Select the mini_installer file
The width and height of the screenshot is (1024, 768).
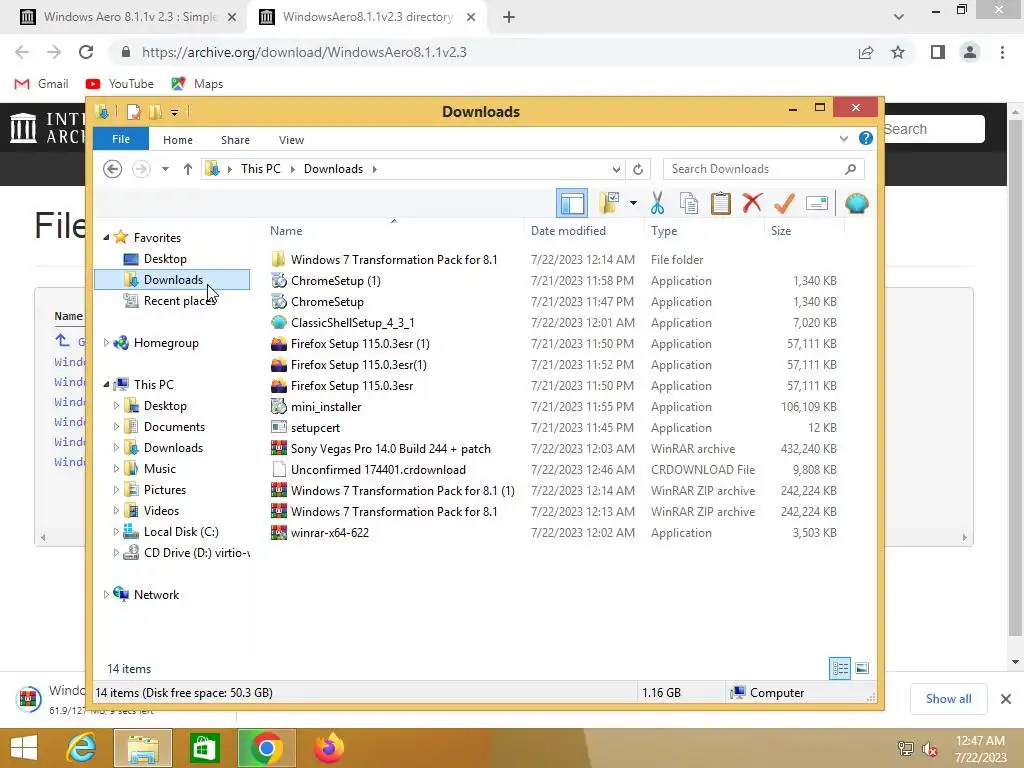click(326, 407)
